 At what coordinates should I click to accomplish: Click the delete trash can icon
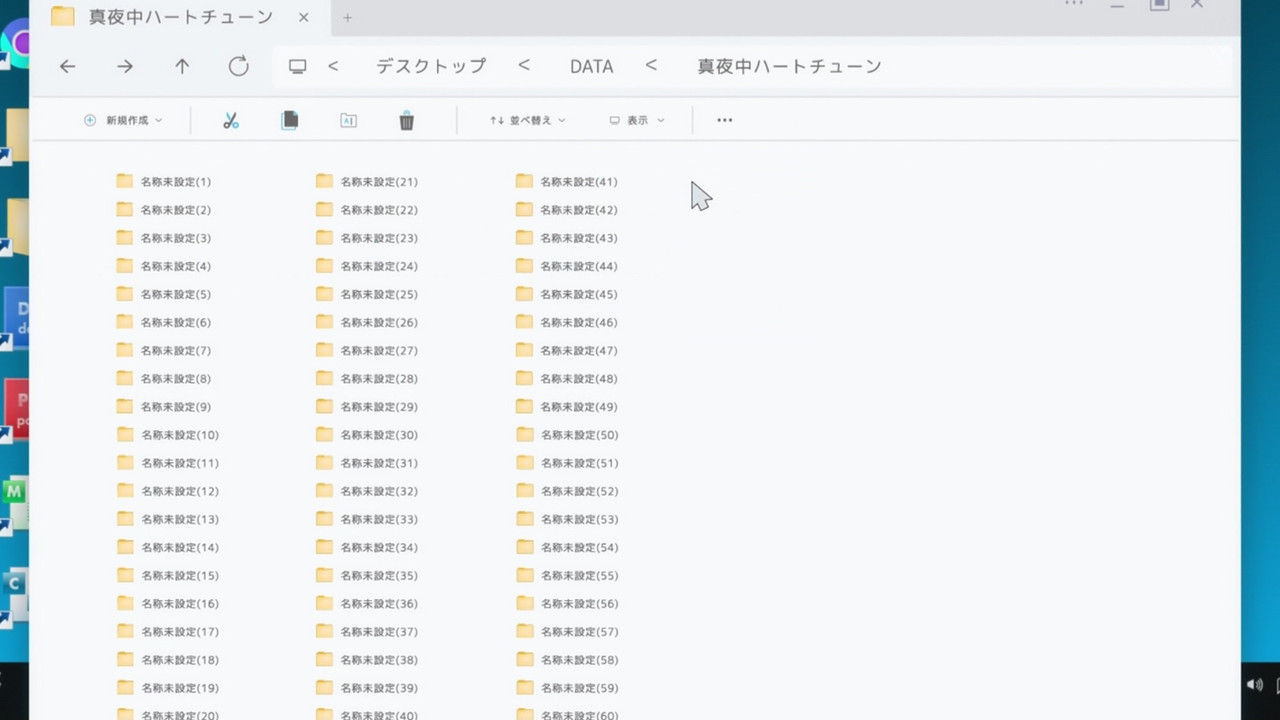tap(406, 121)
